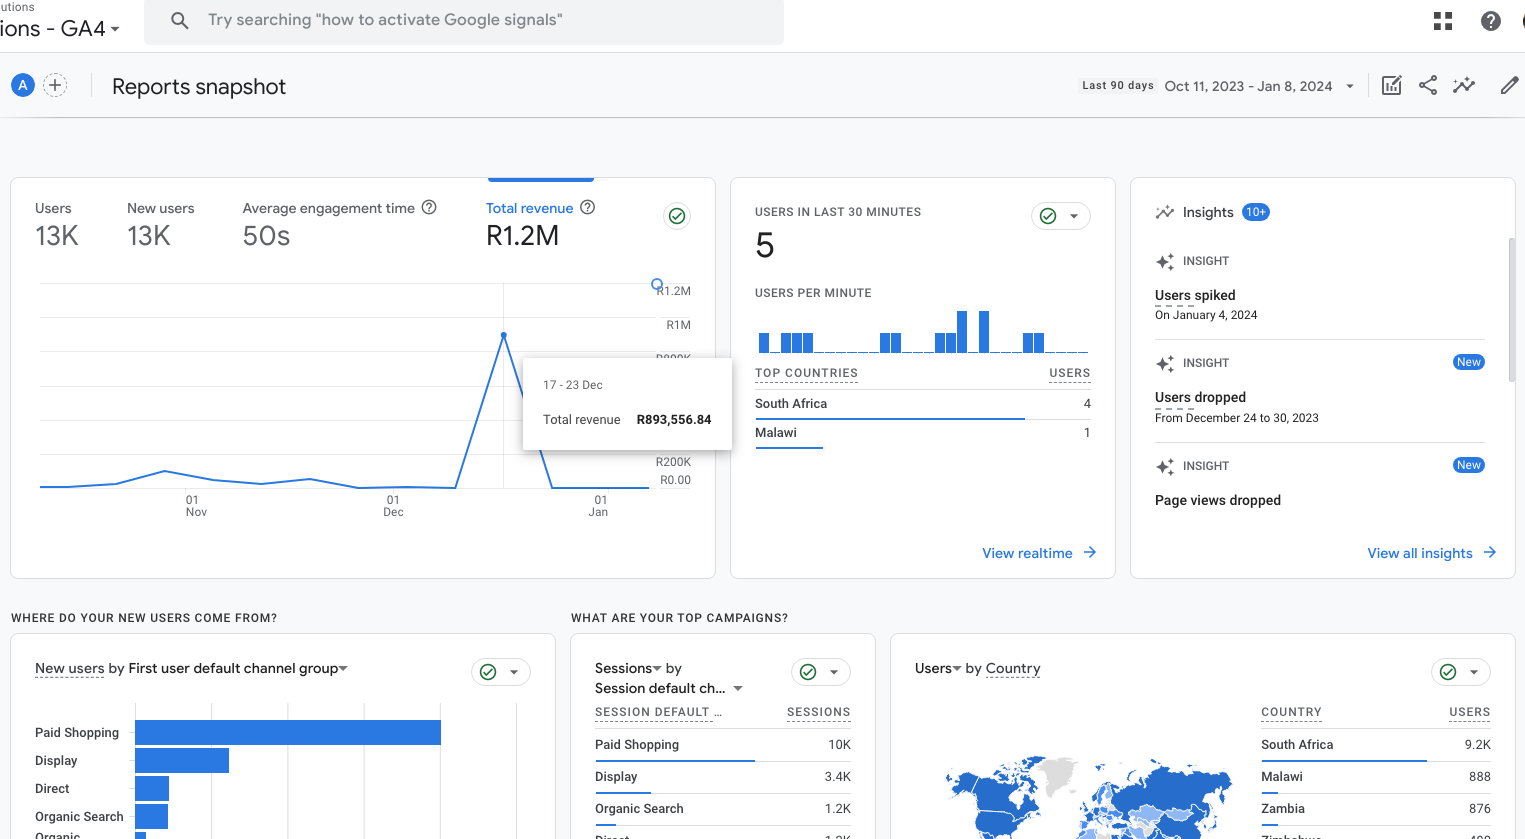Click the Display bar in channel chart
This screenshot has width=1525, height=839.
[x=182, y=760]
